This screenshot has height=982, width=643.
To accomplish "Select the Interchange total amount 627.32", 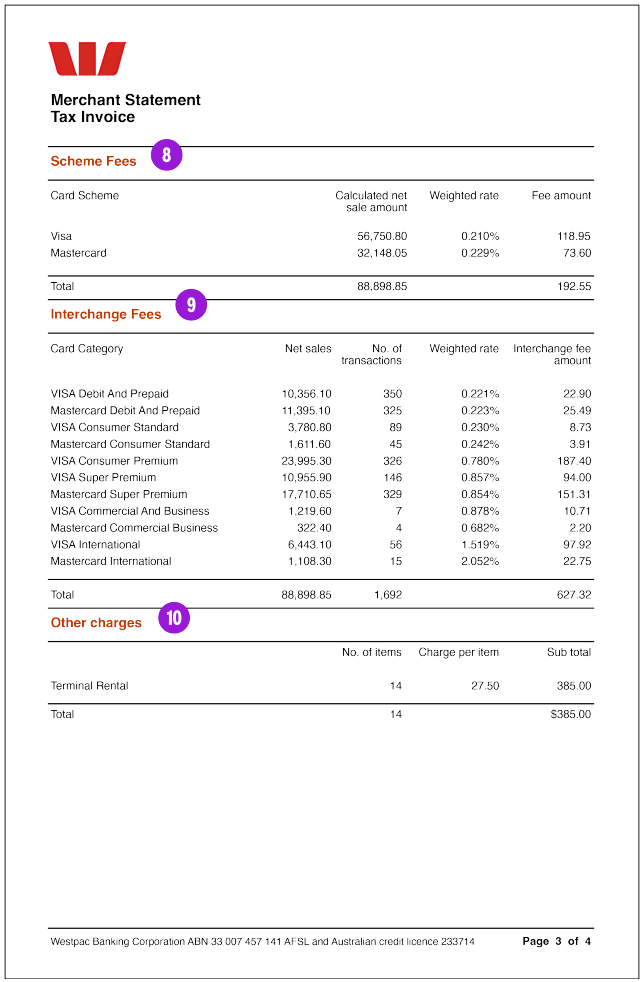I will click(x=572, y=594).
